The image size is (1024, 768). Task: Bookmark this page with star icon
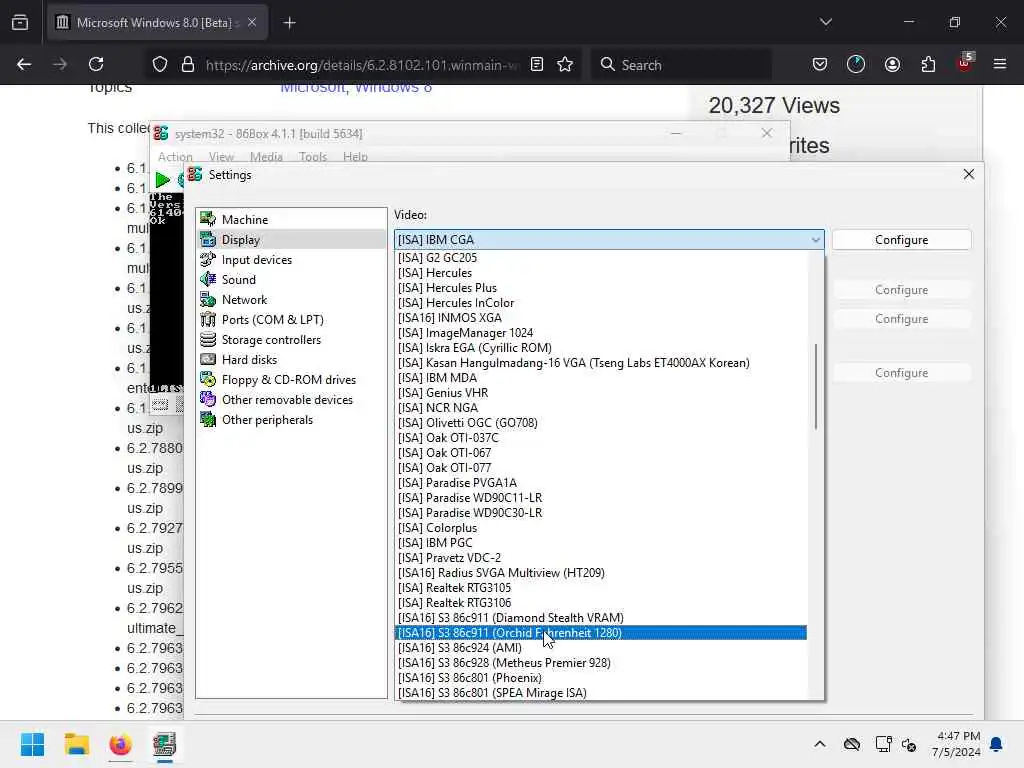[565, 64]
